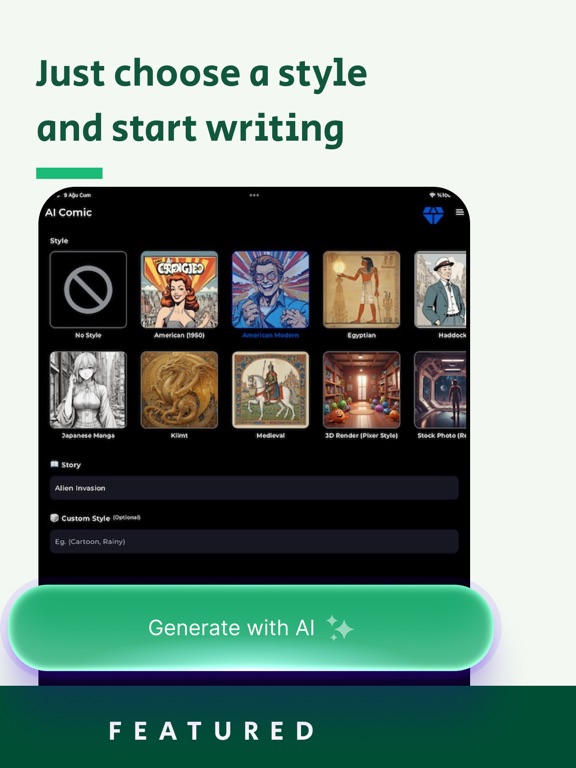Click the AI Comic title
The width and height of the screenshot is (576, 768).
point(69,212)
